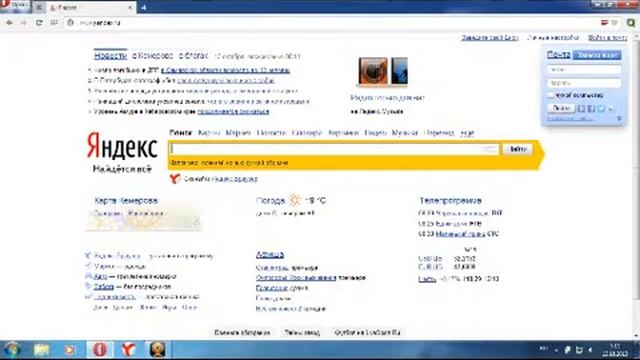Viewport: 640px width, 360px height.
Task: Click 'Войти в почту' link at top right
Action: 607,38
